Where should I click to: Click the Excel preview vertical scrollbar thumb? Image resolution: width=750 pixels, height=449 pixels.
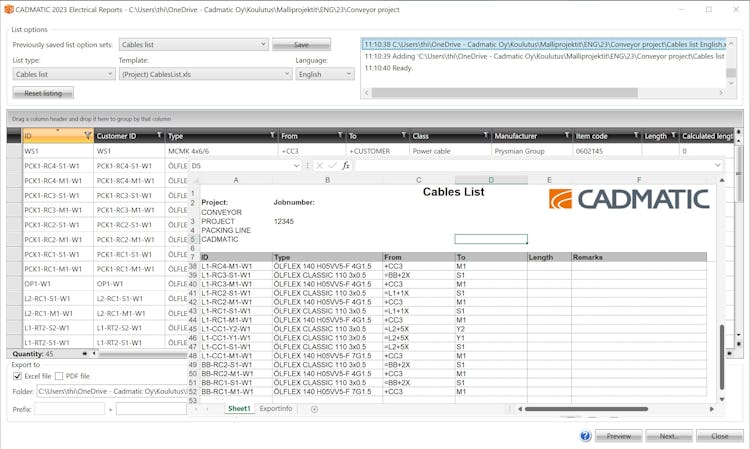tap(722, 357)
